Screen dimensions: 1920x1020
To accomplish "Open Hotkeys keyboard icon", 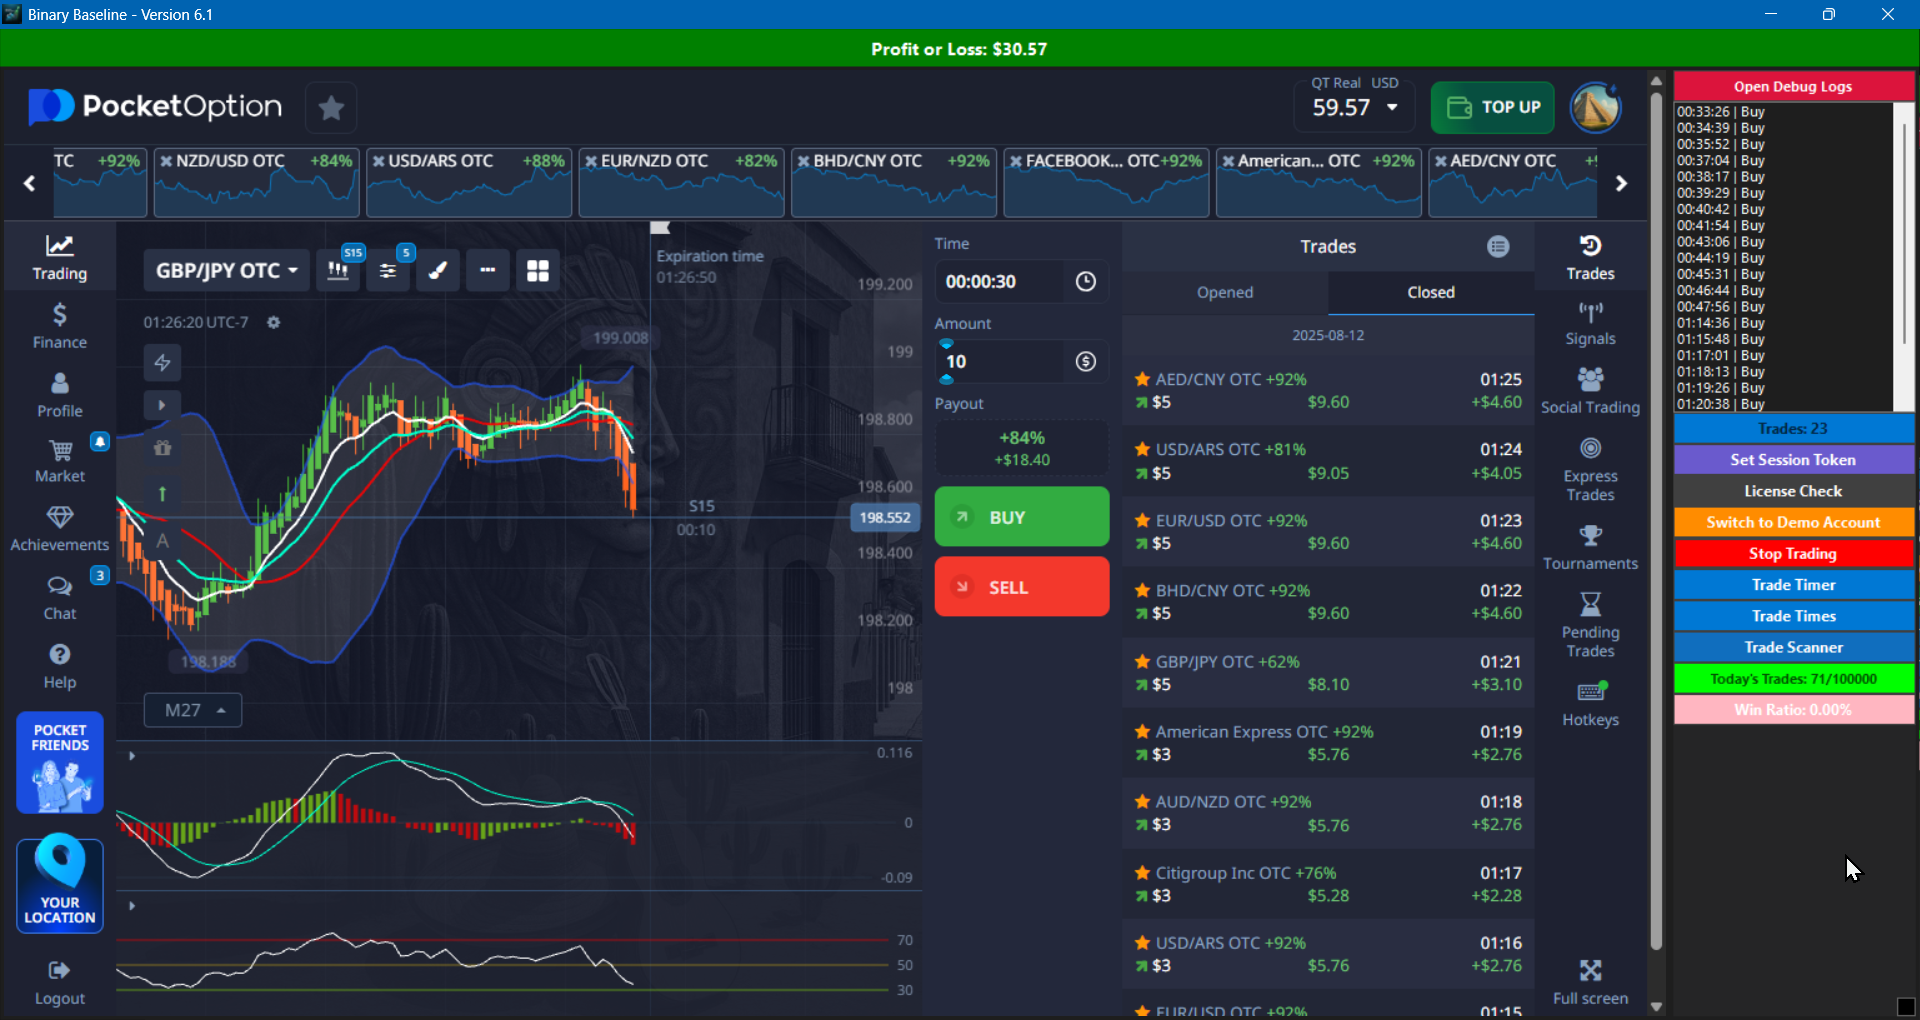I will (x=1590, y=703).
